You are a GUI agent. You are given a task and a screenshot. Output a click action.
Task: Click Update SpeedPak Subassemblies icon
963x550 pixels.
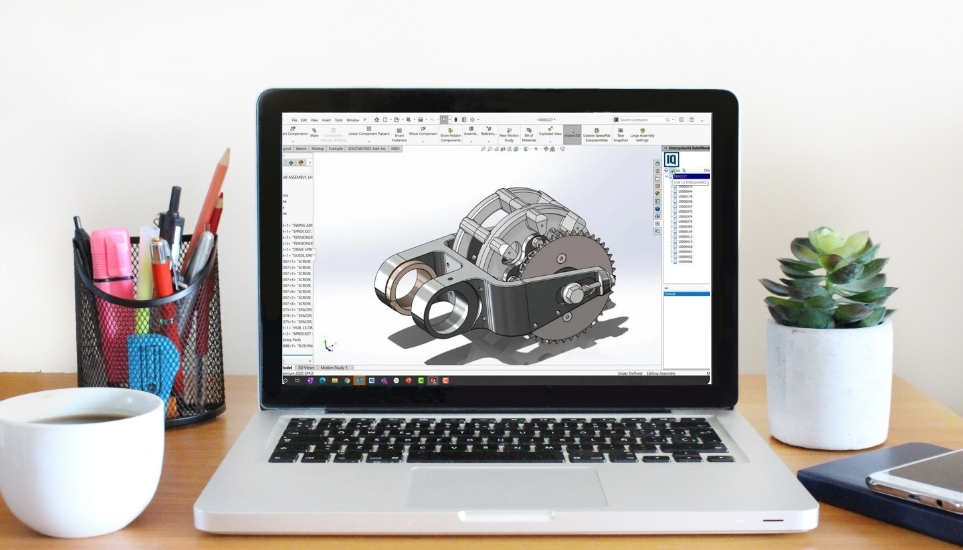click(x=596, y=130)
